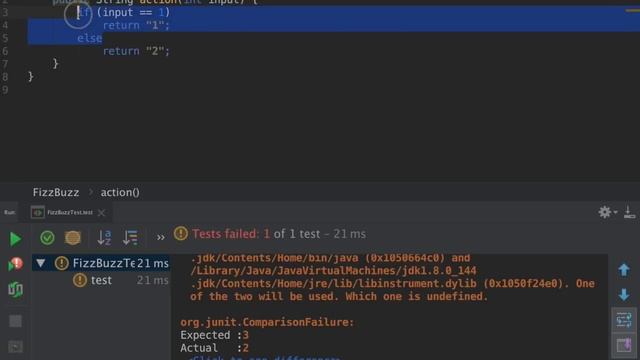Click line number 8 in gutter
The width and height of the screenshot is (640, 360).
tap(5, 77)
